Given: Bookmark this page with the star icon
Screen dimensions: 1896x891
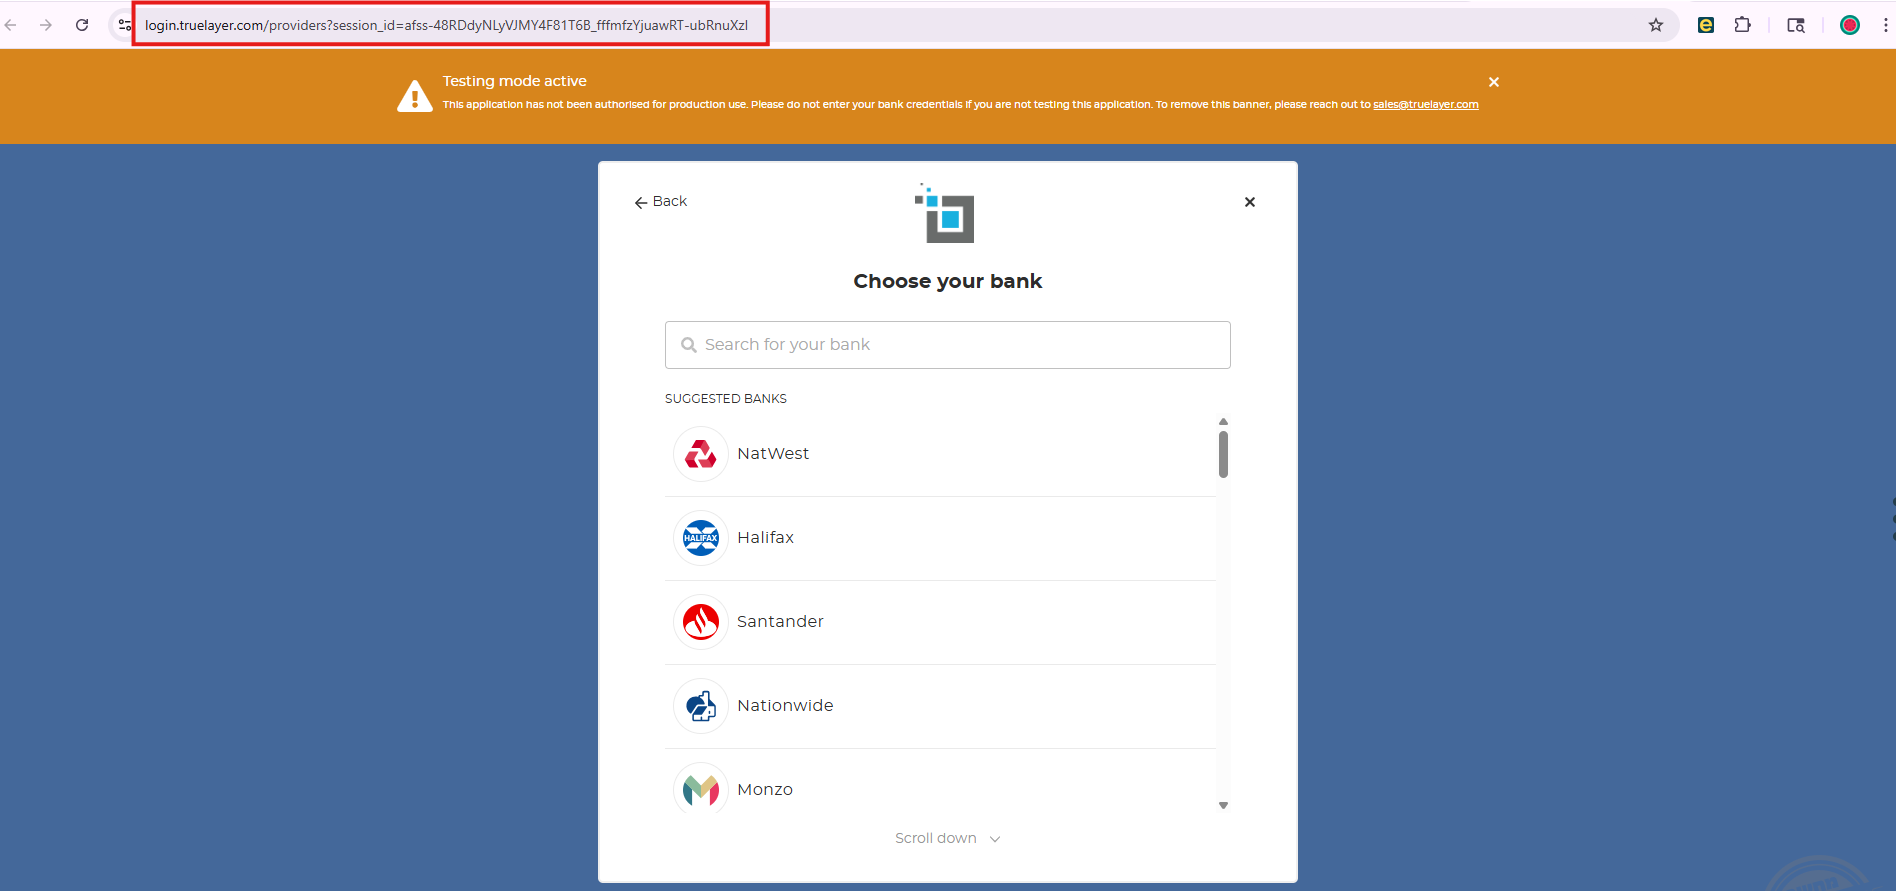Looking at the screenshot, I should coord(1656,25).
